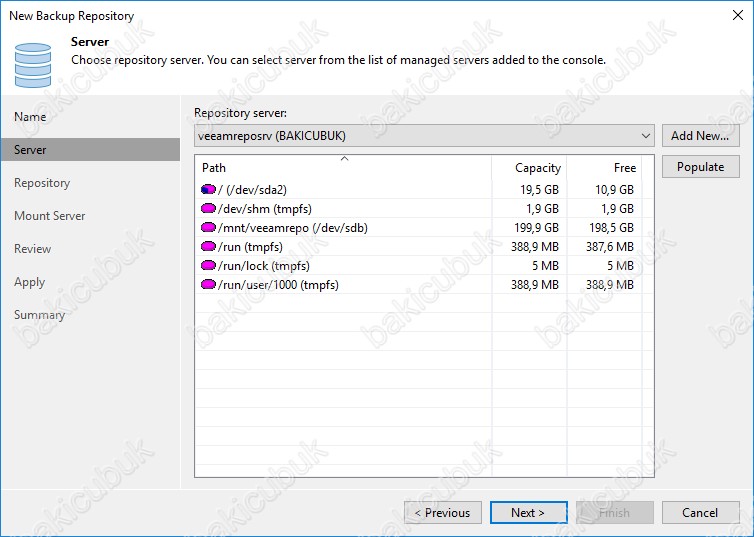Click the 387,6 MB free value

point(610,247)
